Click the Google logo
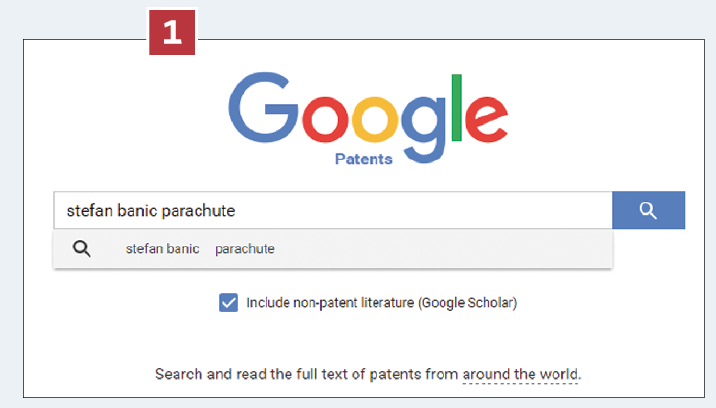 368,118
